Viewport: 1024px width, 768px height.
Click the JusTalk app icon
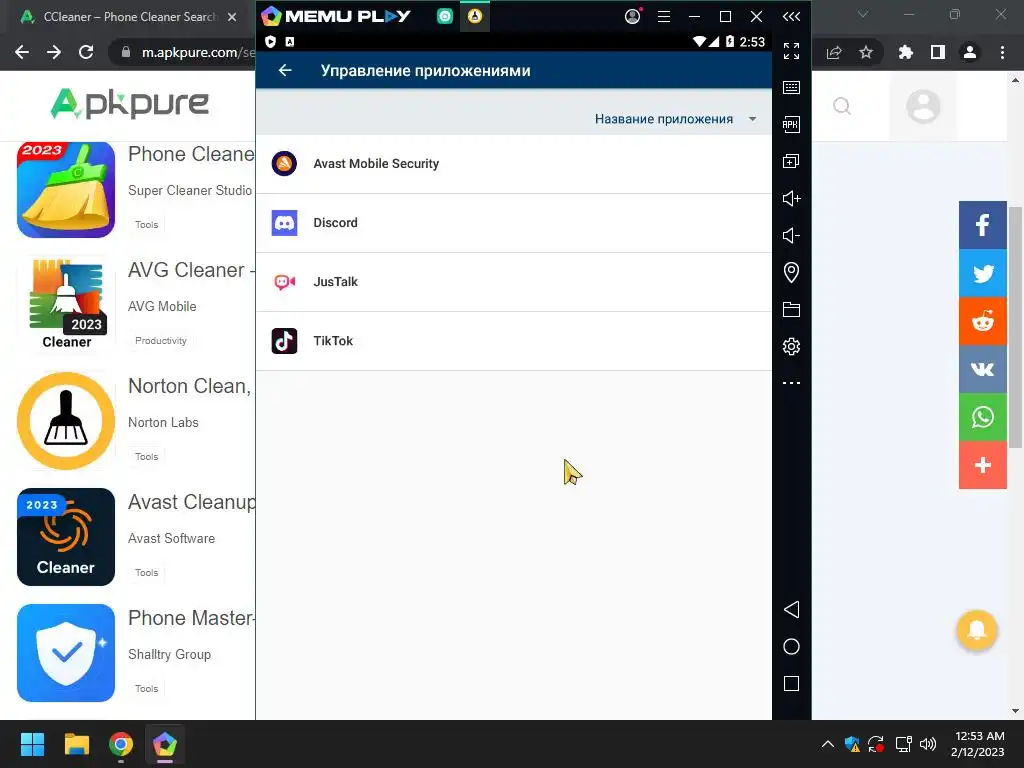(x=284, y=282)
